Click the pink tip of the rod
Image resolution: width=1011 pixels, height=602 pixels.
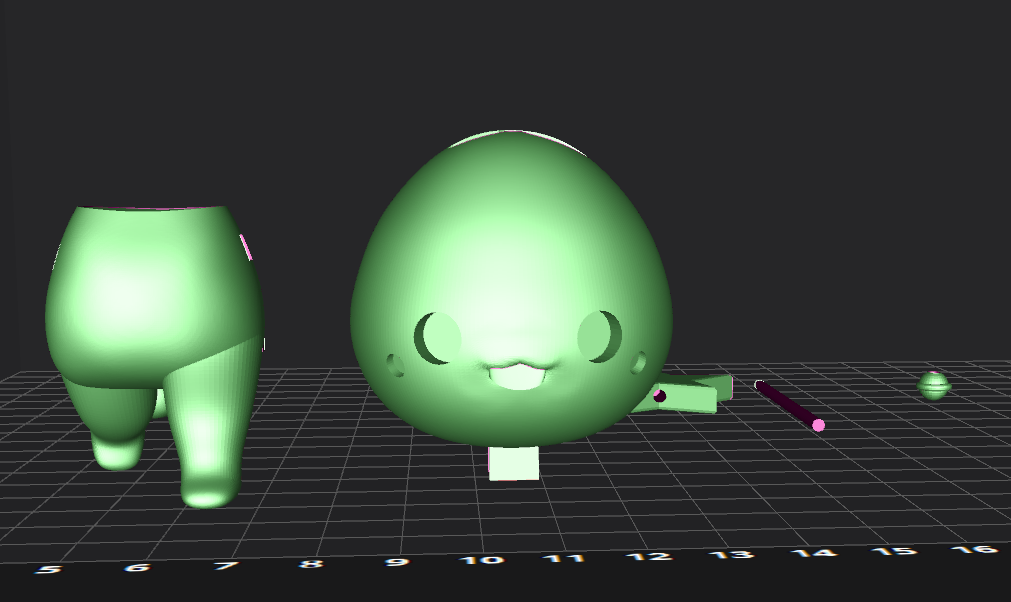click(x=818, y=425)
